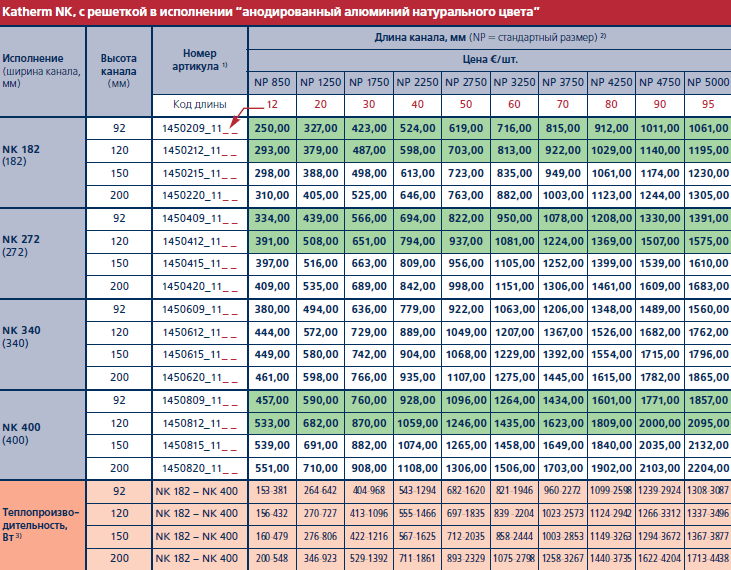
Task: Click the price 1683,00
Action: [x=708, y=287]
